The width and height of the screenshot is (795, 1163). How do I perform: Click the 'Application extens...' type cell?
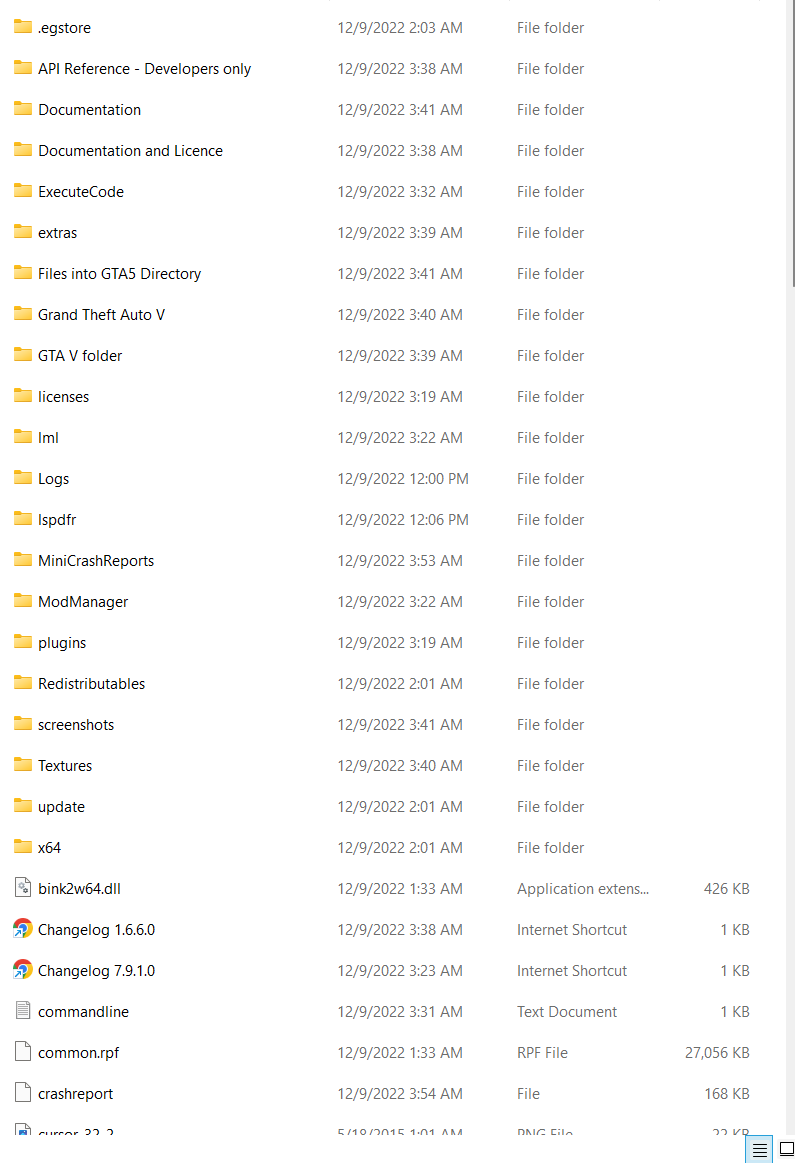tap(583, 889)
